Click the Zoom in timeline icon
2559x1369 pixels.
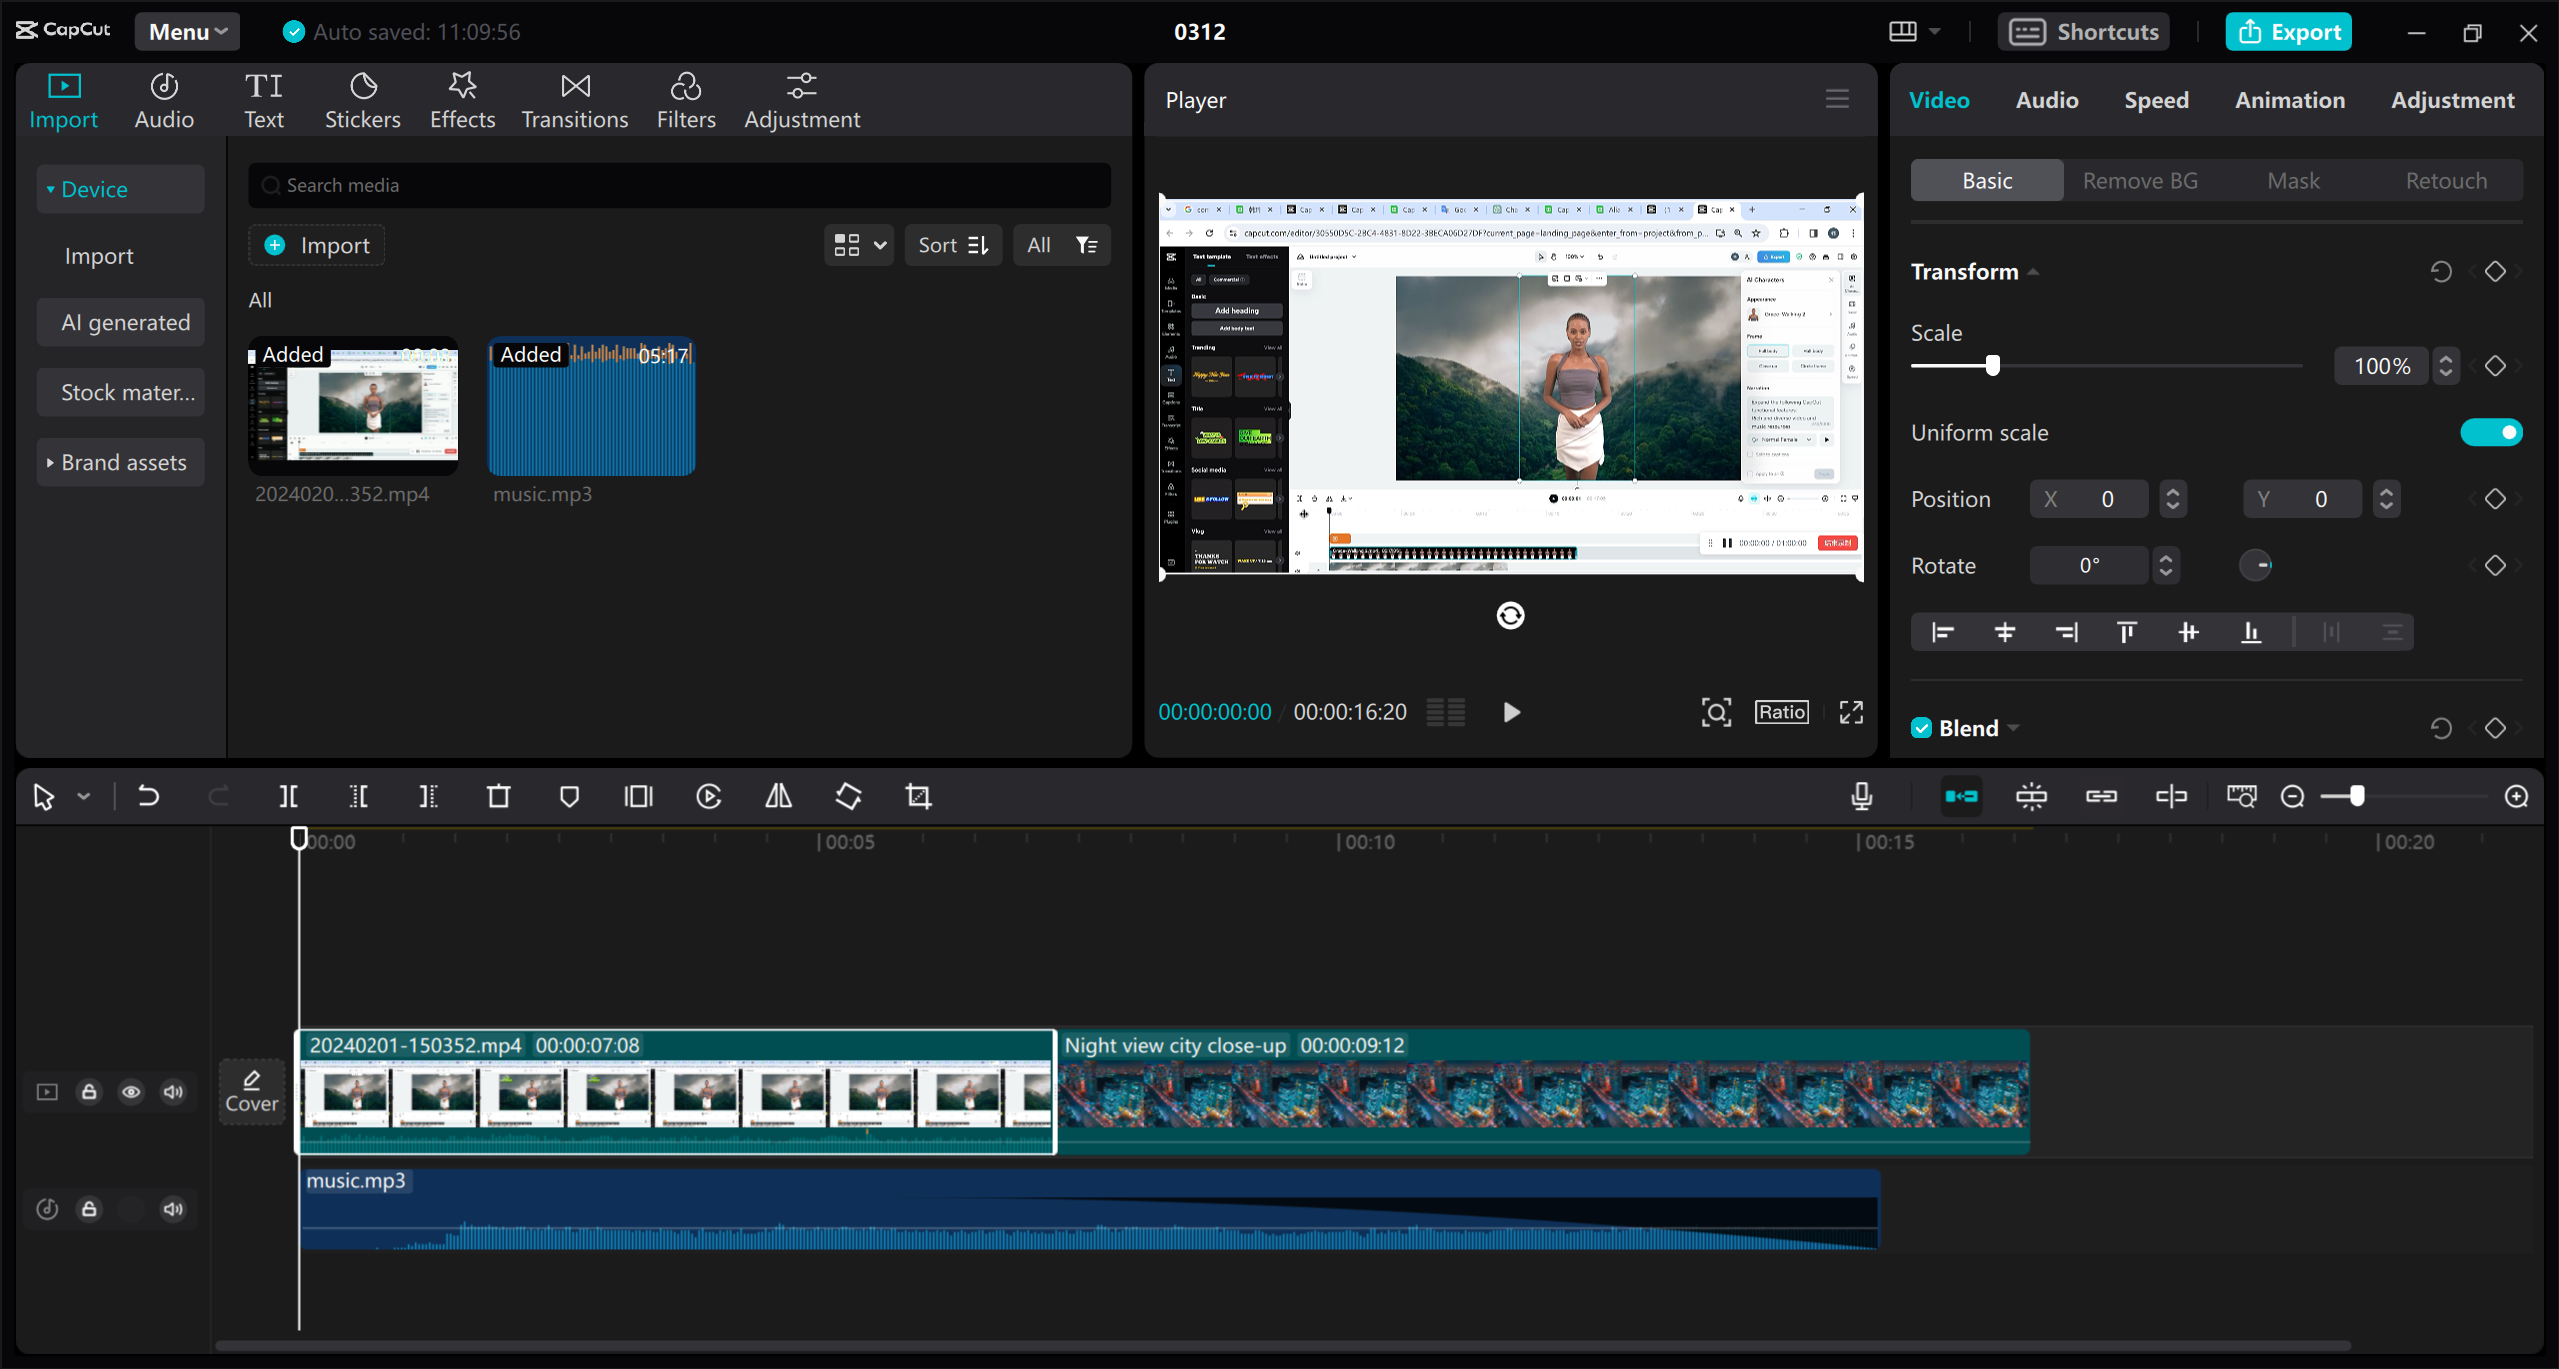[2516, 796]
